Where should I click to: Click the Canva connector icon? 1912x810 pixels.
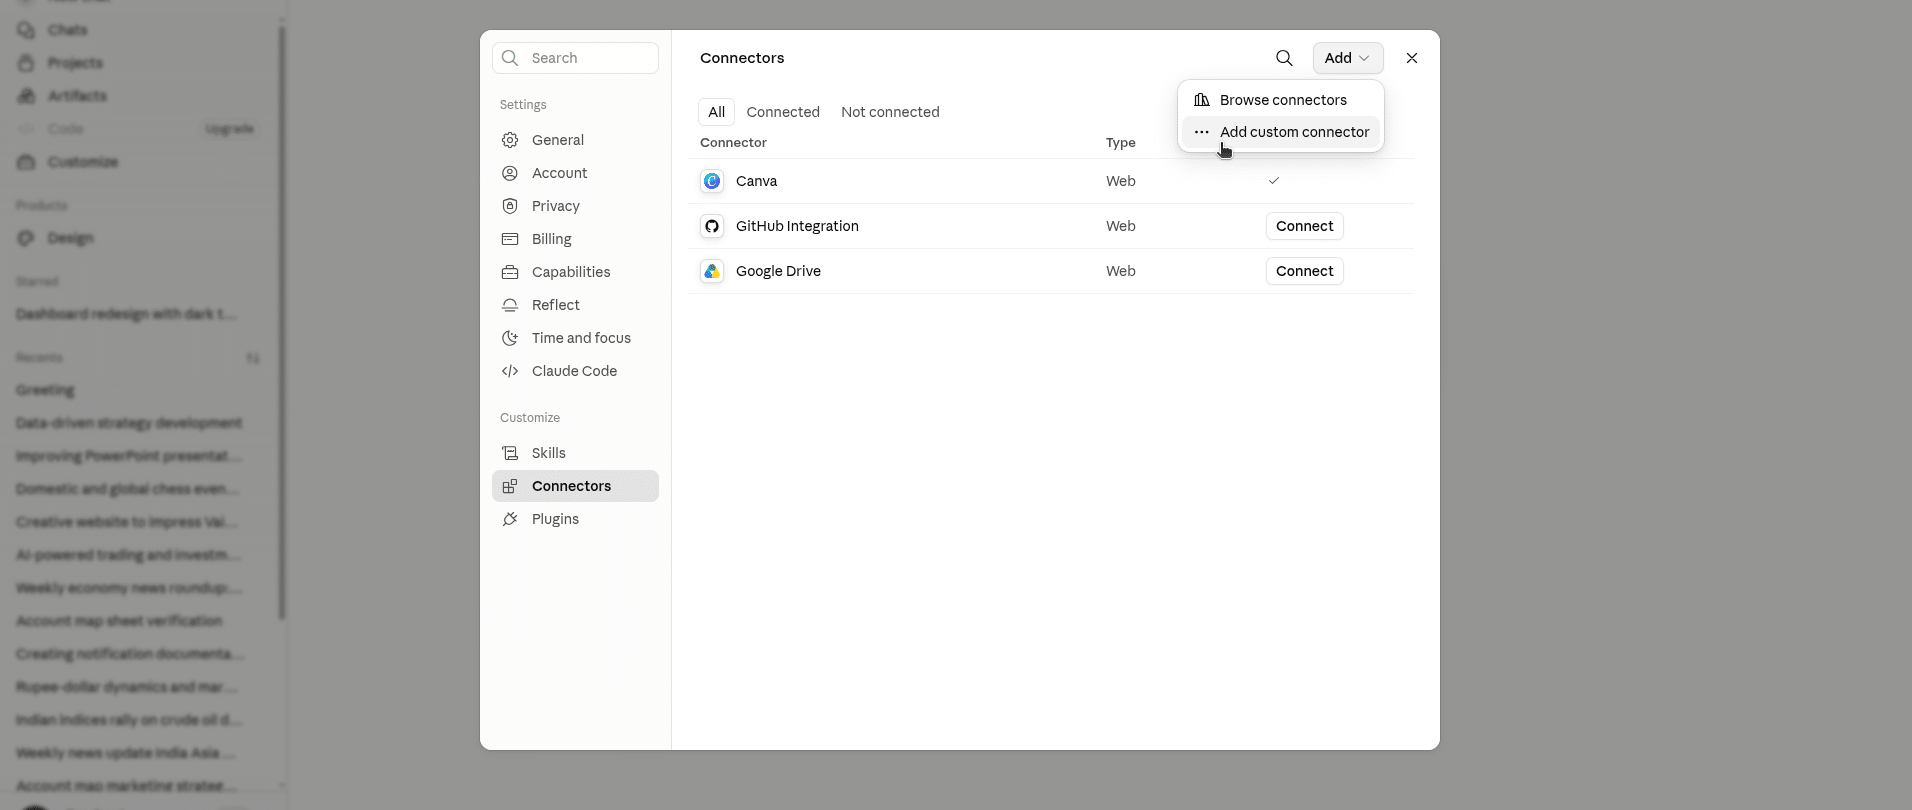712,181
